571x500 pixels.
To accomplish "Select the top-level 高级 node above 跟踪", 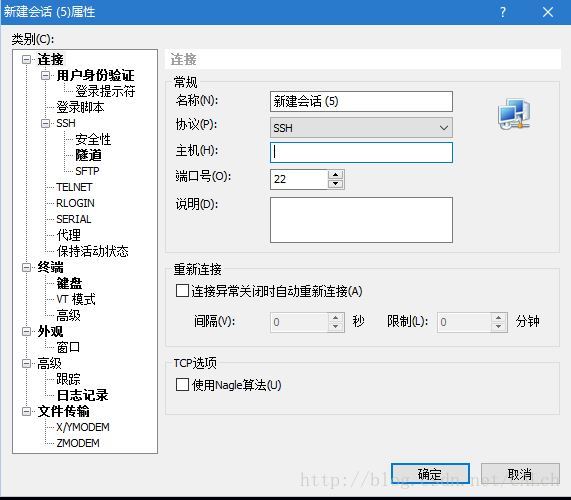I will pos(50,363).
